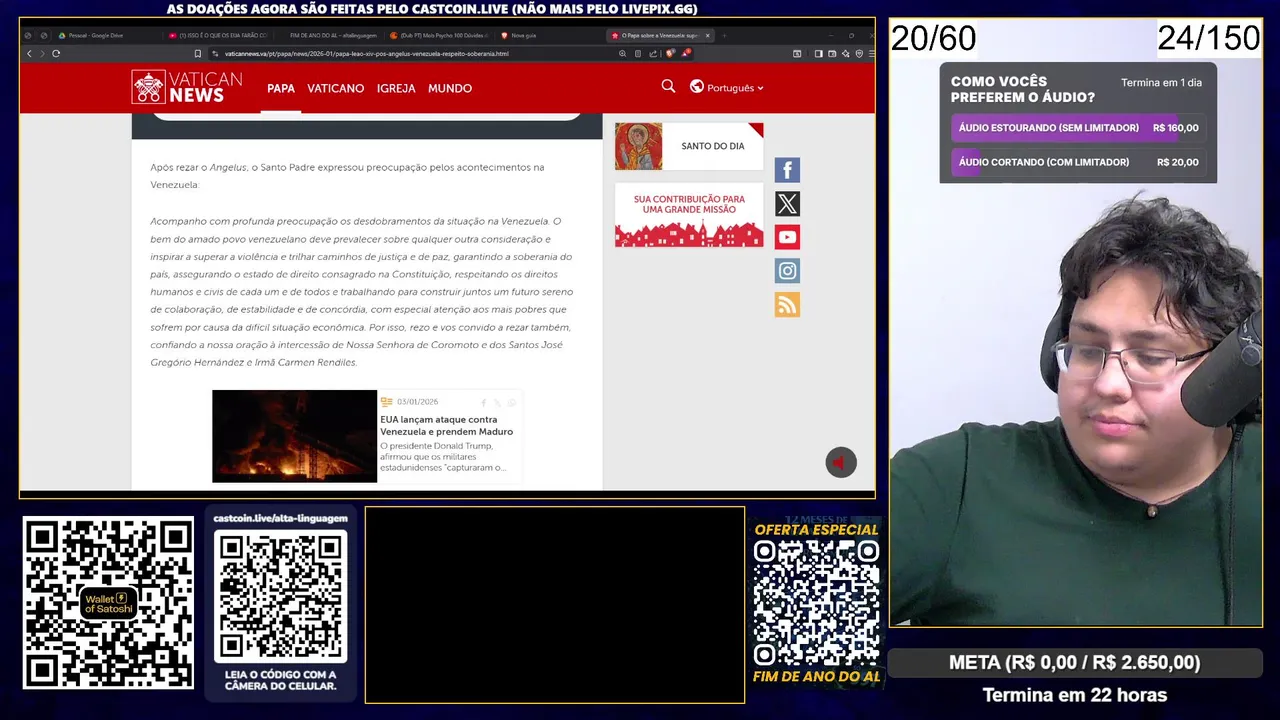Image resolution: width=1280 pixels, height=720 pixels.
Task: Click the 24/150 counter
Action: pyautogui.click(x=1209, y=38)
